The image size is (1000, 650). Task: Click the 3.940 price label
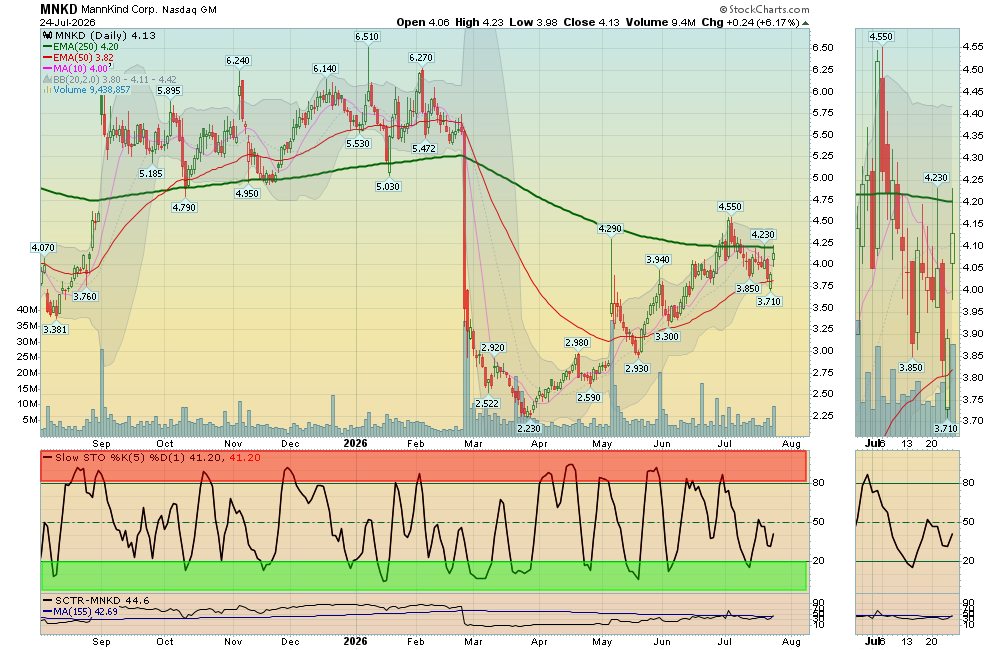point(658,259)
